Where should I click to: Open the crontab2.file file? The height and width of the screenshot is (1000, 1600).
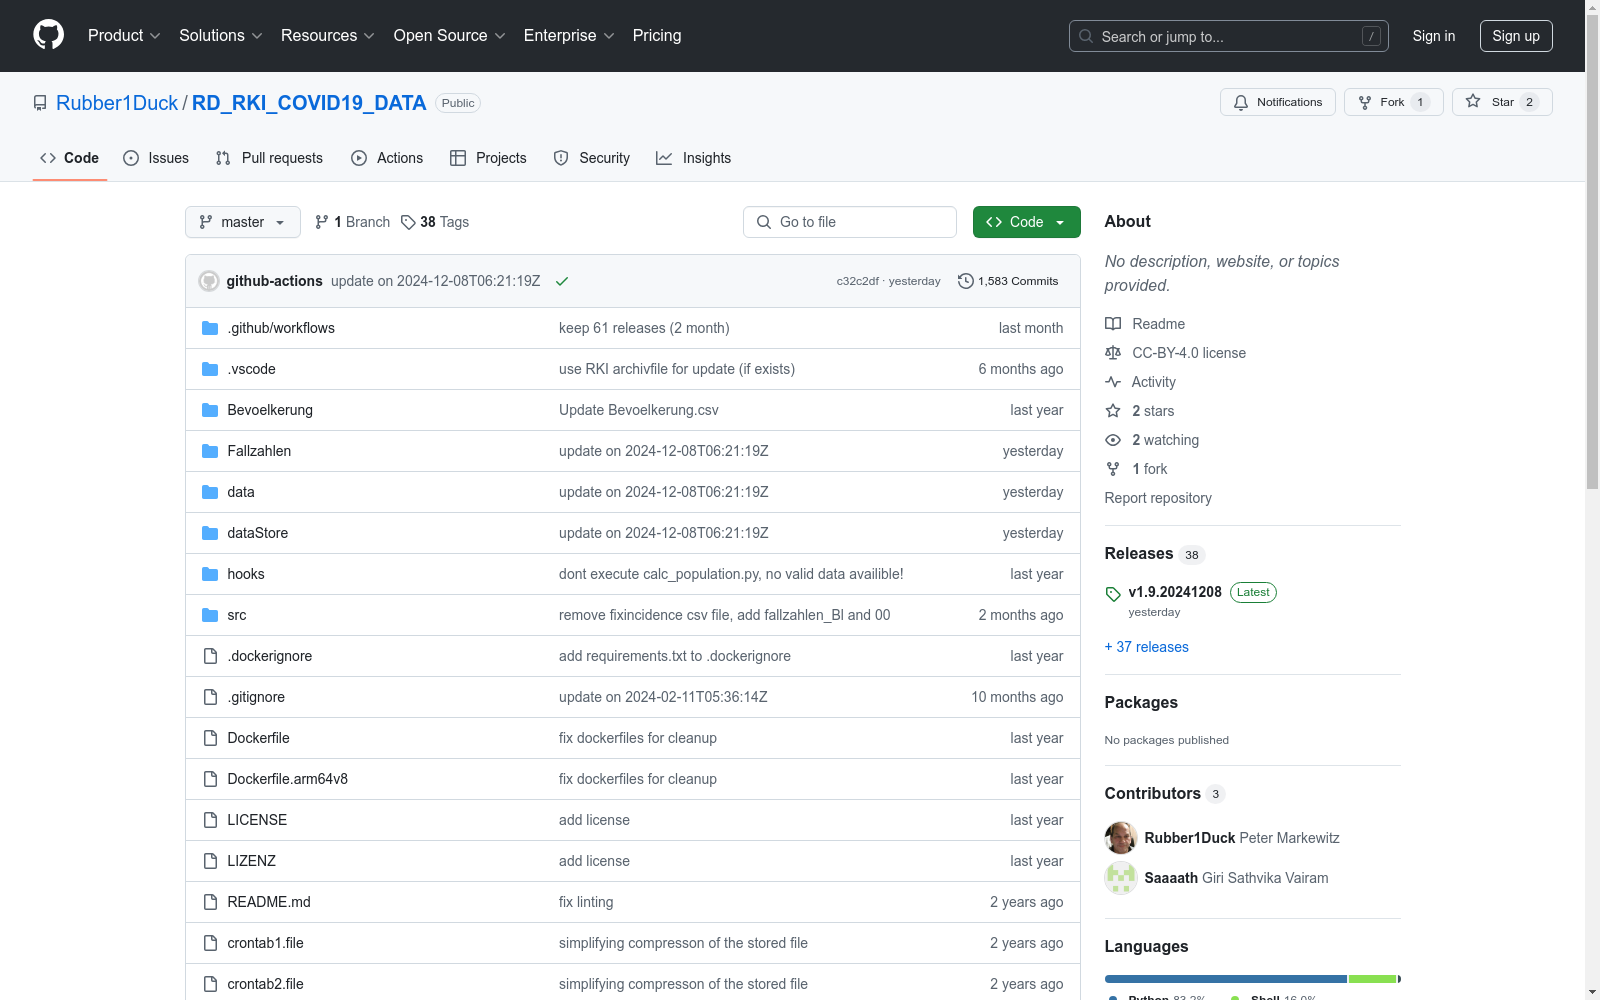click(266, 984)
